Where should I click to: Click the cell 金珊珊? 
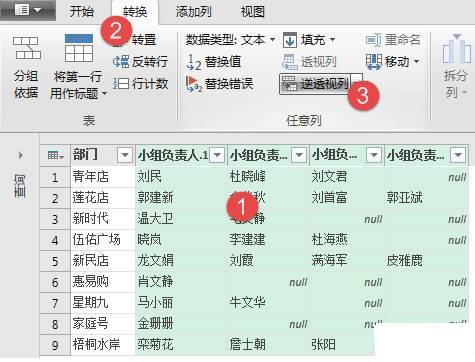181,324
